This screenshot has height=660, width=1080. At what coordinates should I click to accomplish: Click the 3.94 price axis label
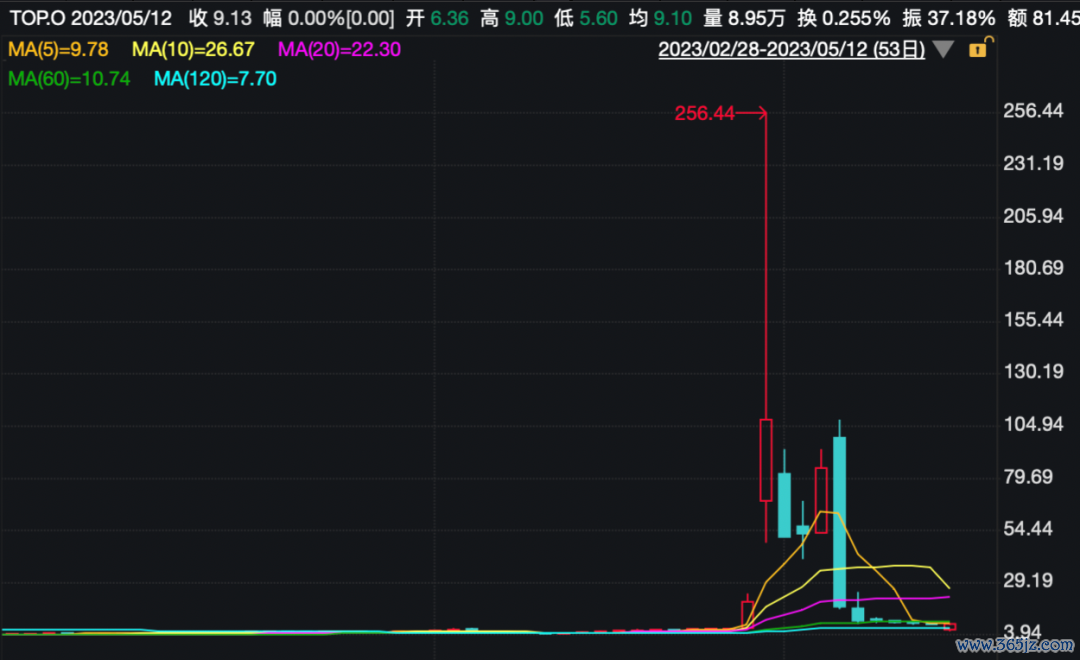pos(1022,632)
